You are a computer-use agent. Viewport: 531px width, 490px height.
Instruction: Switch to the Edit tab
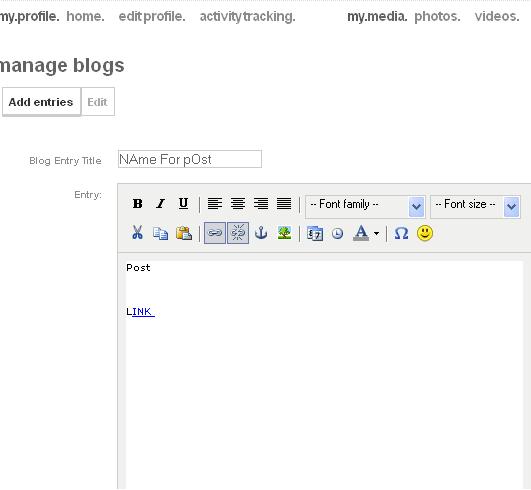click(x=98, y=102)
